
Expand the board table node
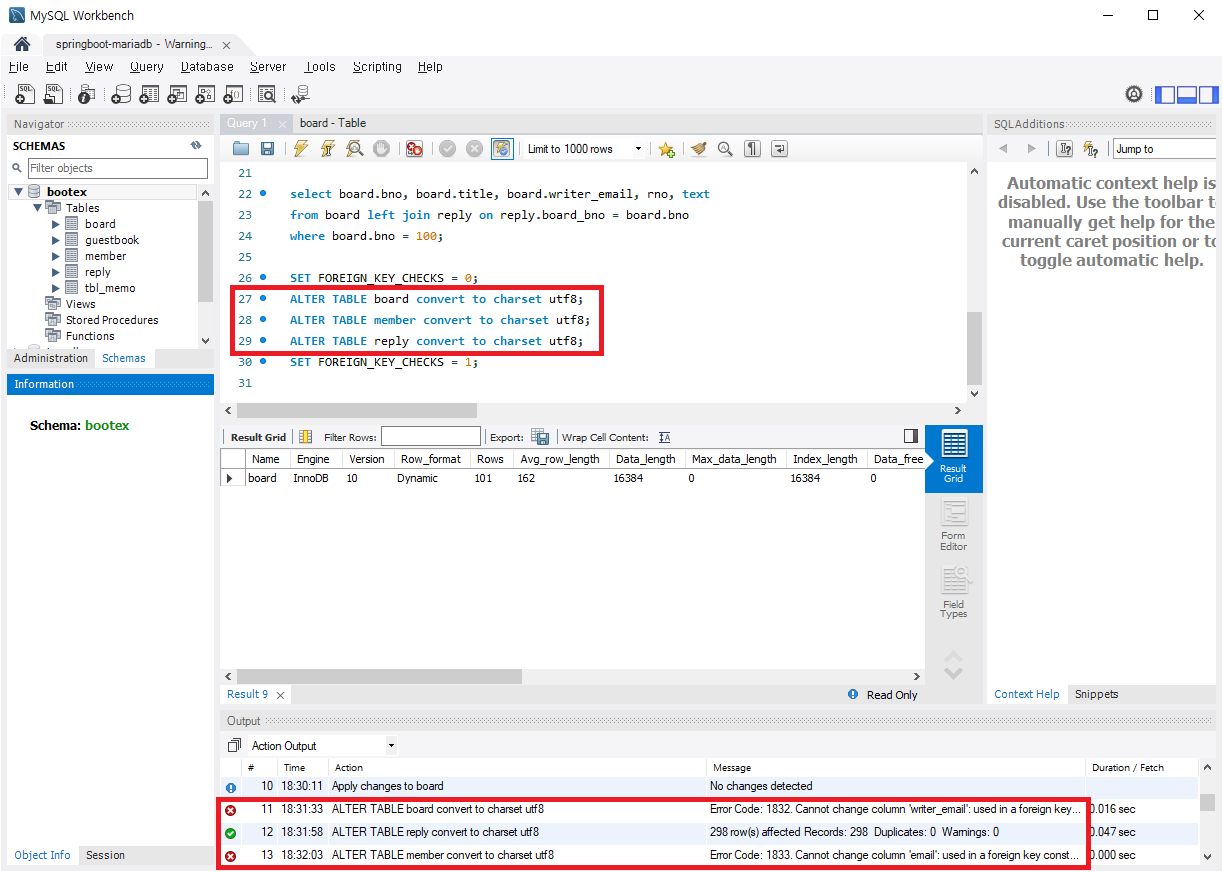[56, 224]
